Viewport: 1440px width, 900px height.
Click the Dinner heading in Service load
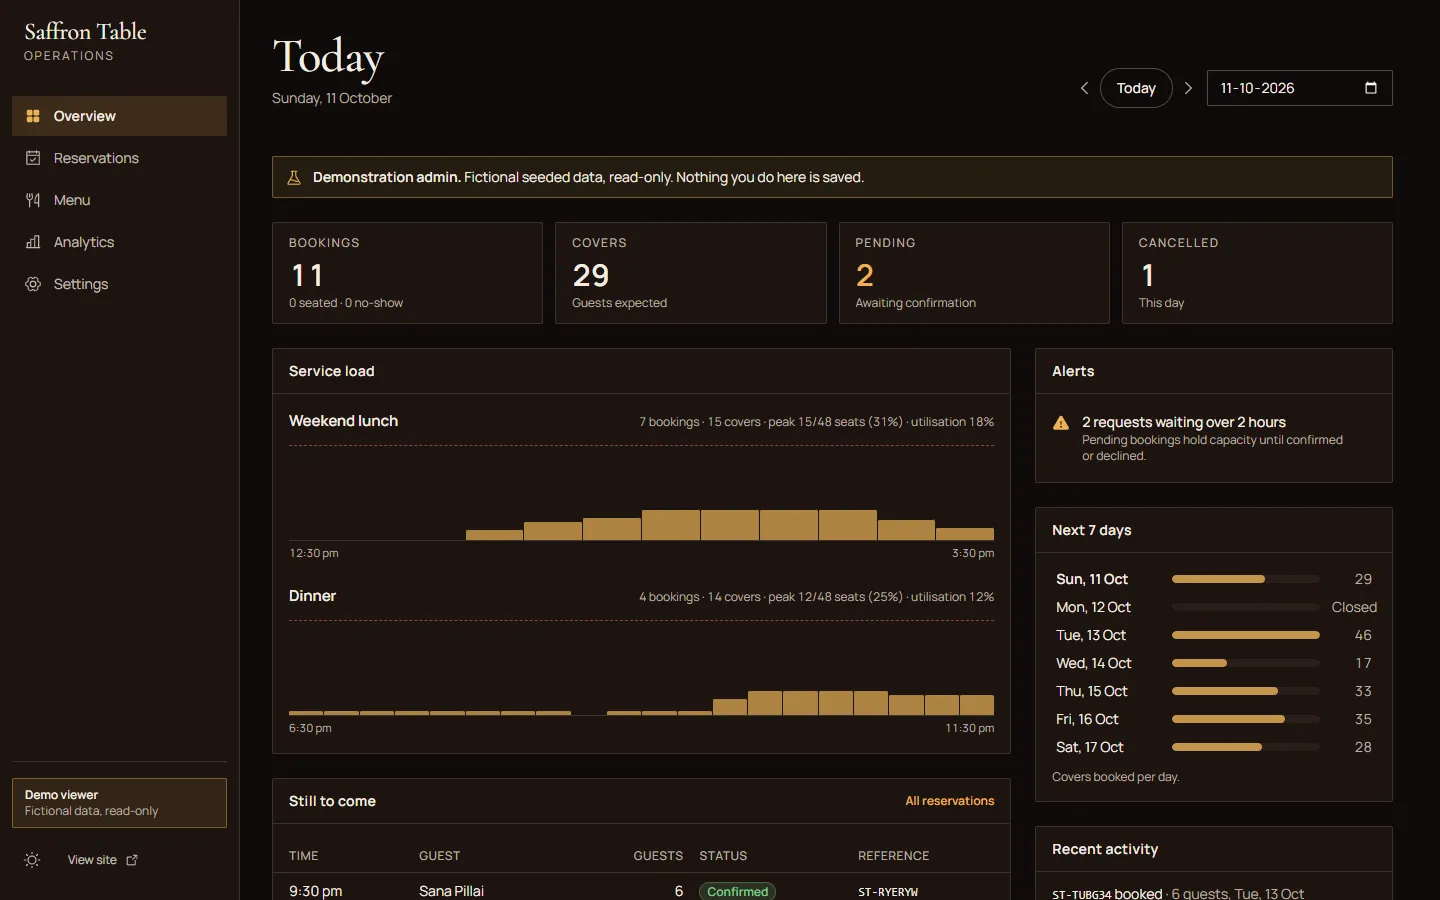[x=312, y=596]
